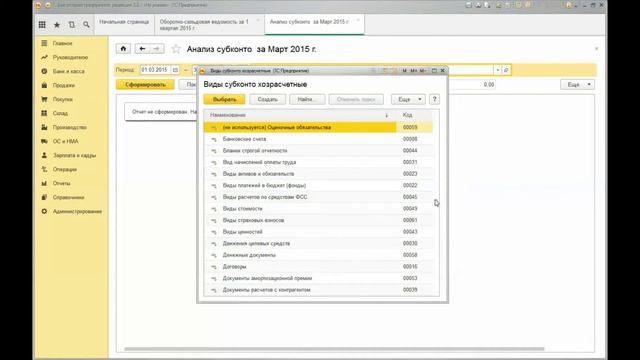This screenshot has height=360, width=640.
Task: Click the Отчеты chart icon
Action: click(44, 183)
